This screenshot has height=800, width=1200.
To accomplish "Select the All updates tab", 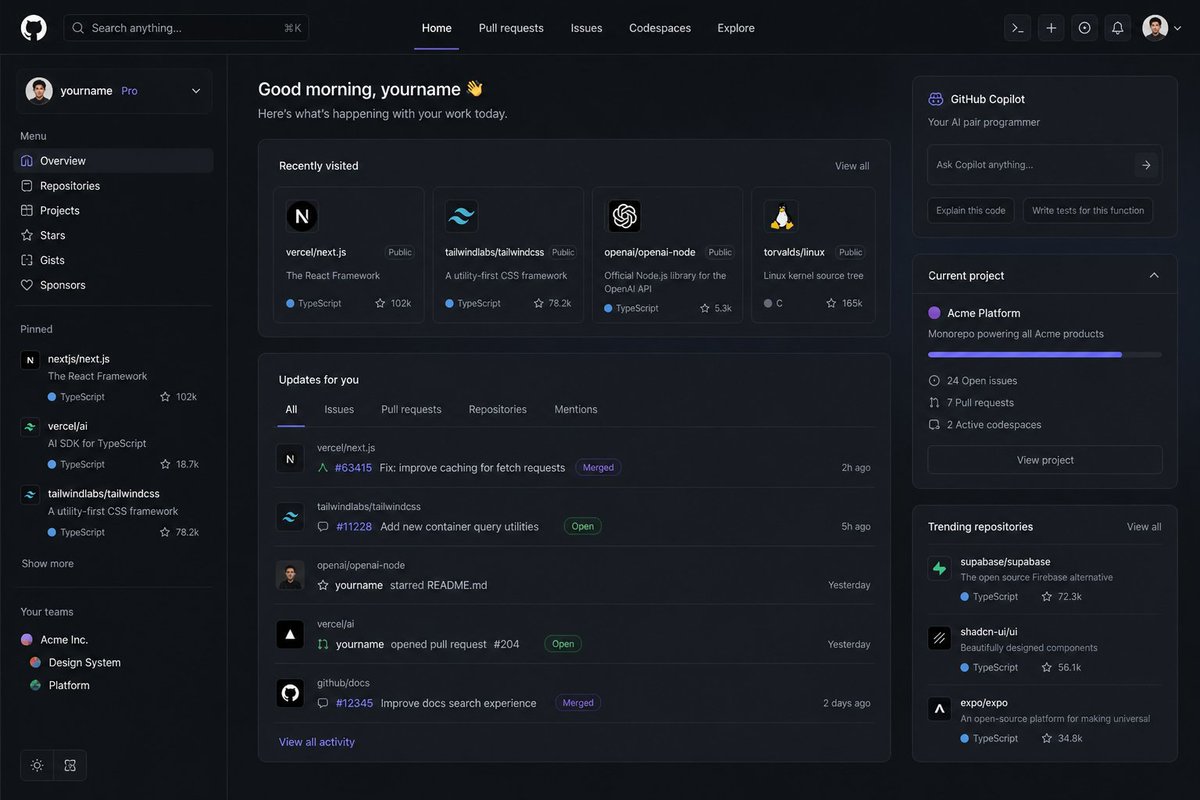I will (x=291, y=409).
